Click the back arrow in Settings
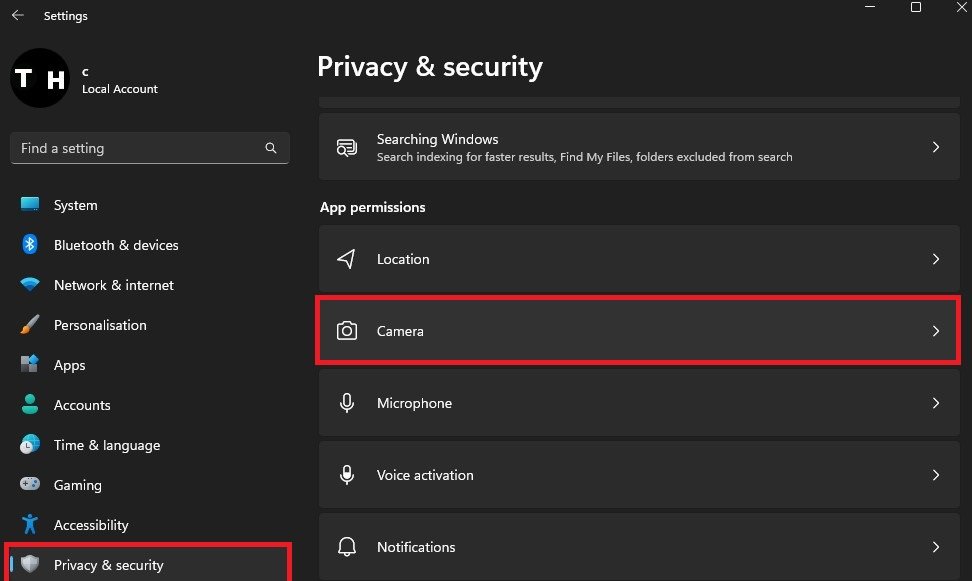The width and height of the screenshot is (972, 581). tap(17, 16)
